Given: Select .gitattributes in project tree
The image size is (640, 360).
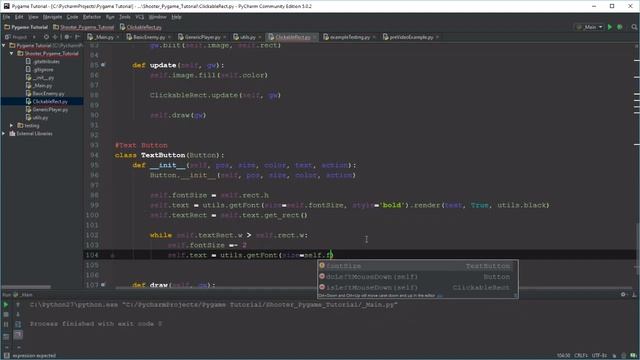Looking at the screenshot, I should (42, 62).
